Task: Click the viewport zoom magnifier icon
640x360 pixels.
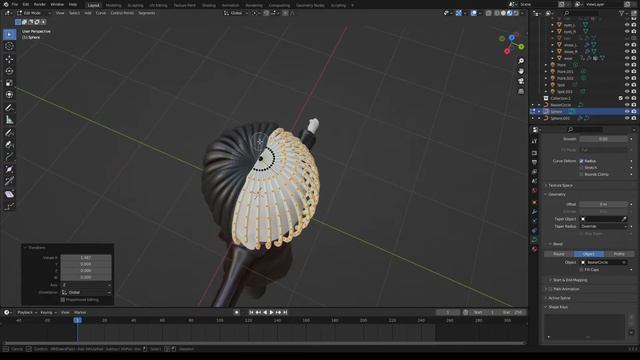Action: pos(521,61)
